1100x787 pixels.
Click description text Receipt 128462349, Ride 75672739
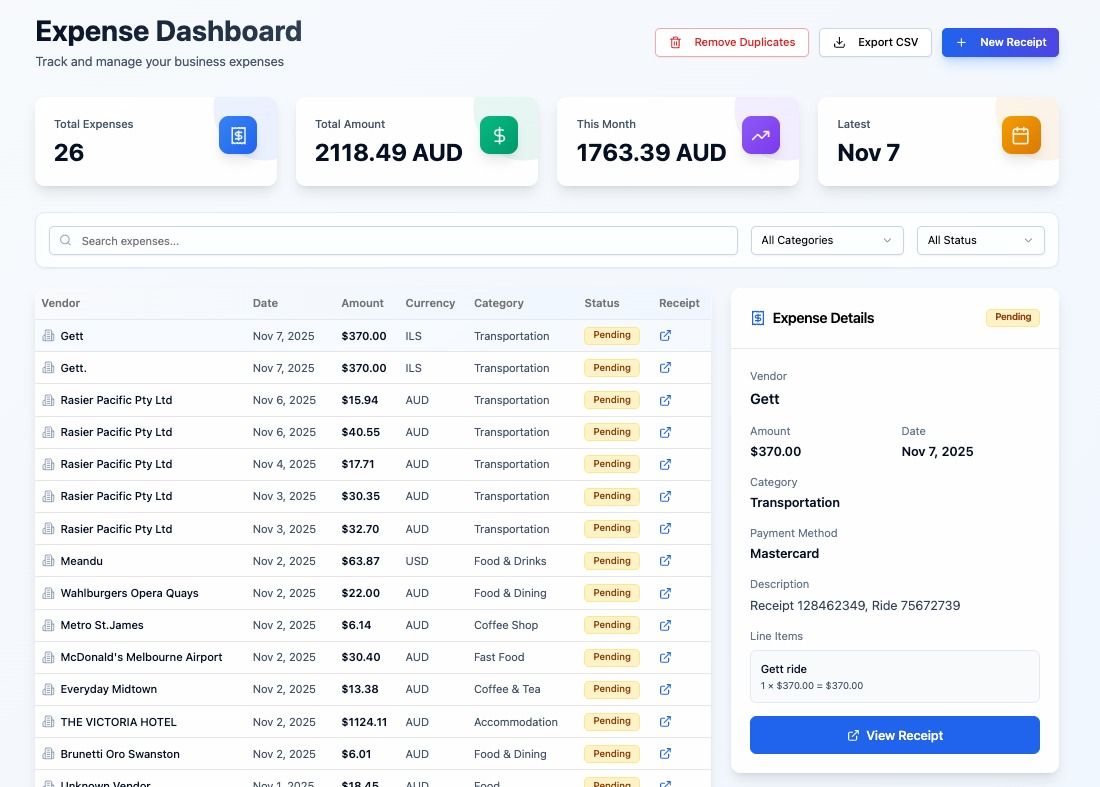[x=854, y=605]
